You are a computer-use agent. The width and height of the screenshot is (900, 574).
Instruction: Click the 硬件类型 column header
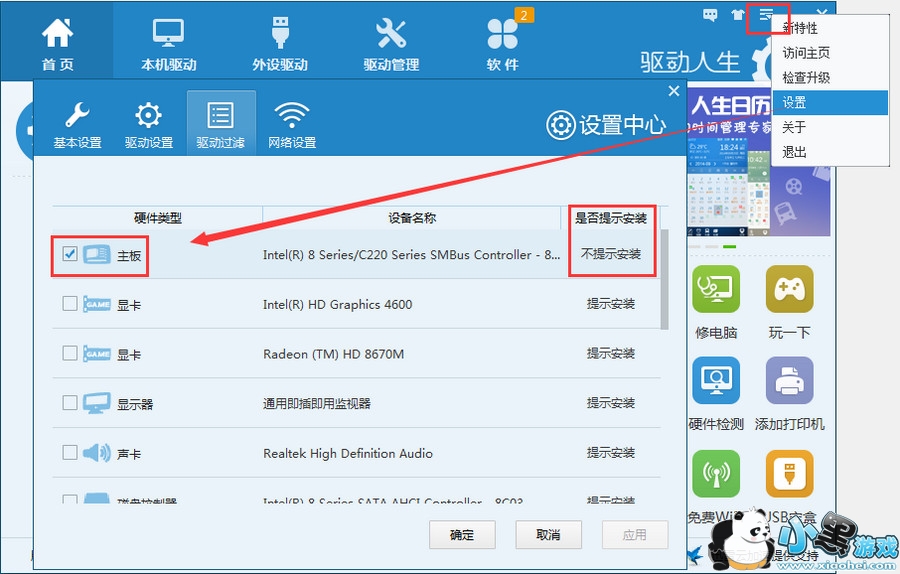pos(158,218)
